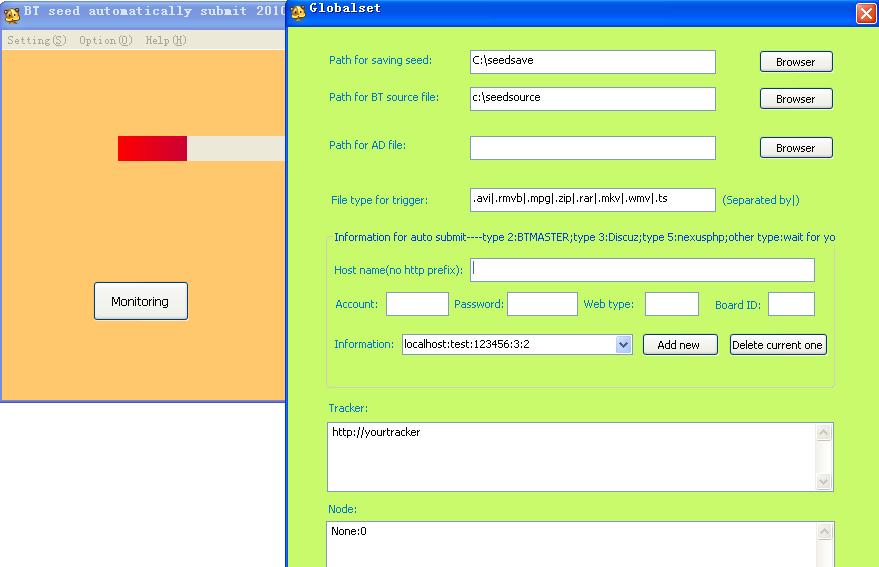879x567 pixels.
Task: Click the Path for BT source file label
Action: click(x=384, y=97)
